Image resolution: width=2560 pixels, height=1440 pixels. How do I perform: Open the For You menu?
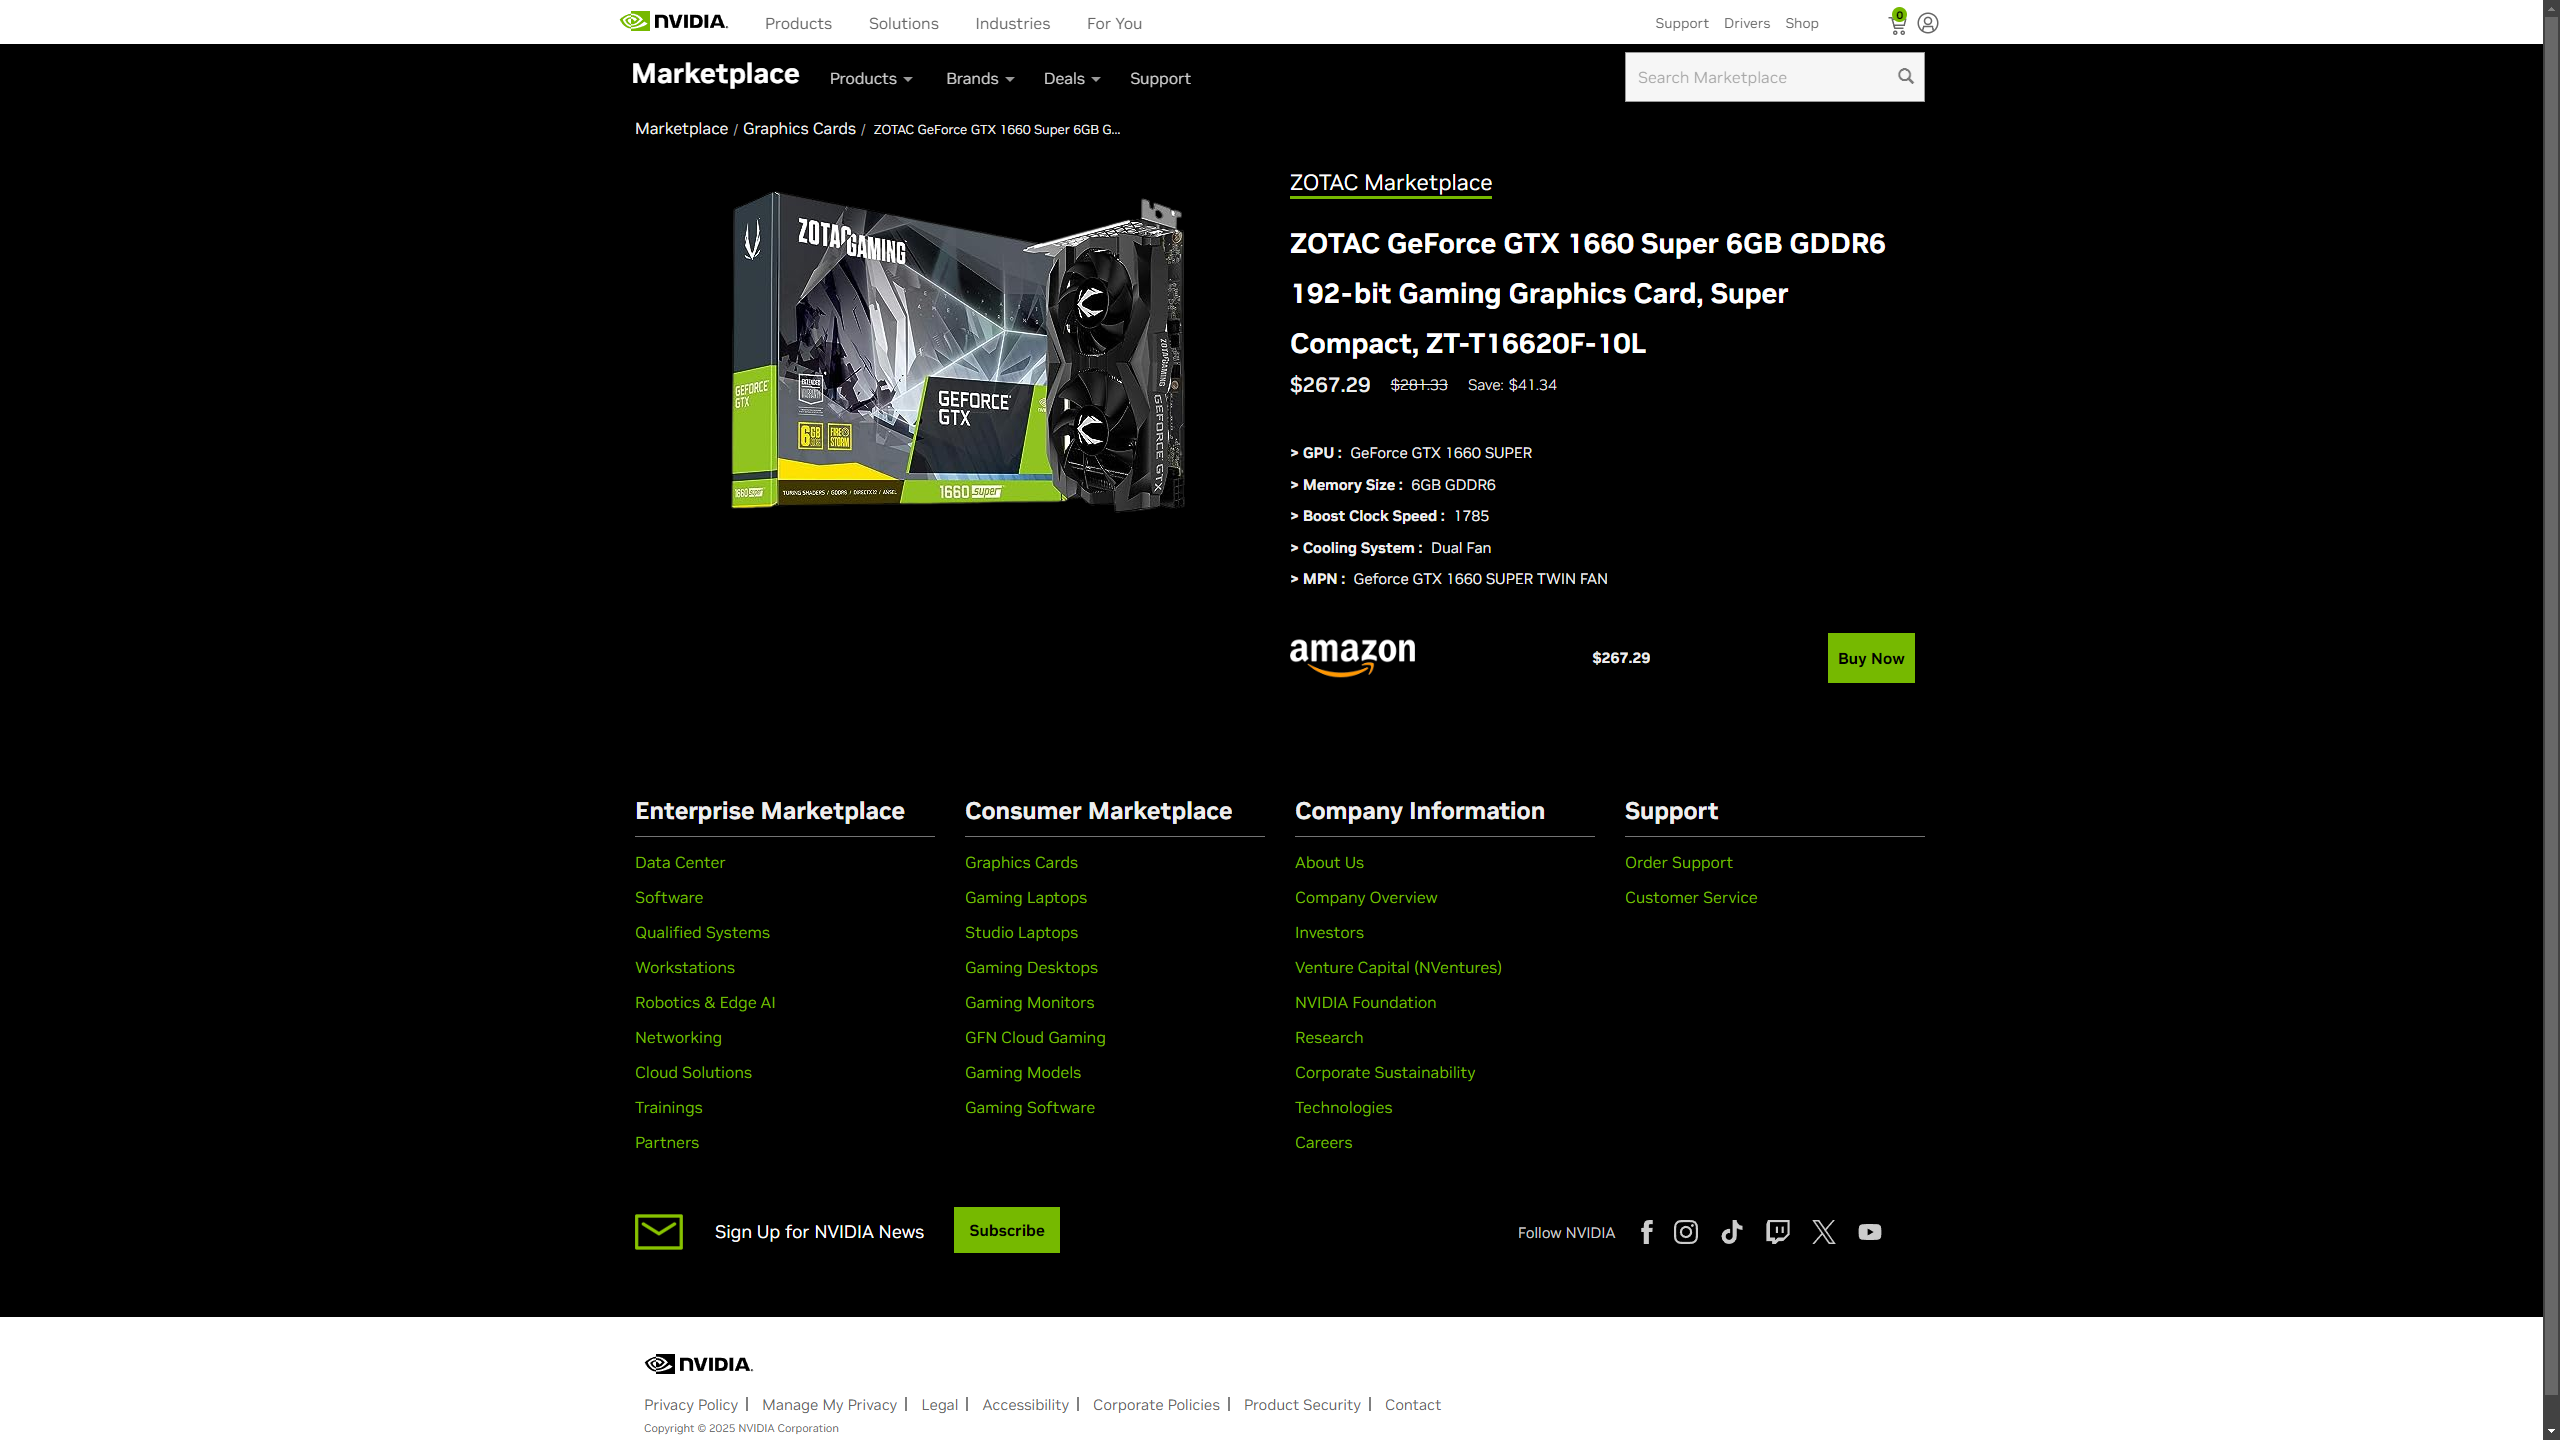1114,23
